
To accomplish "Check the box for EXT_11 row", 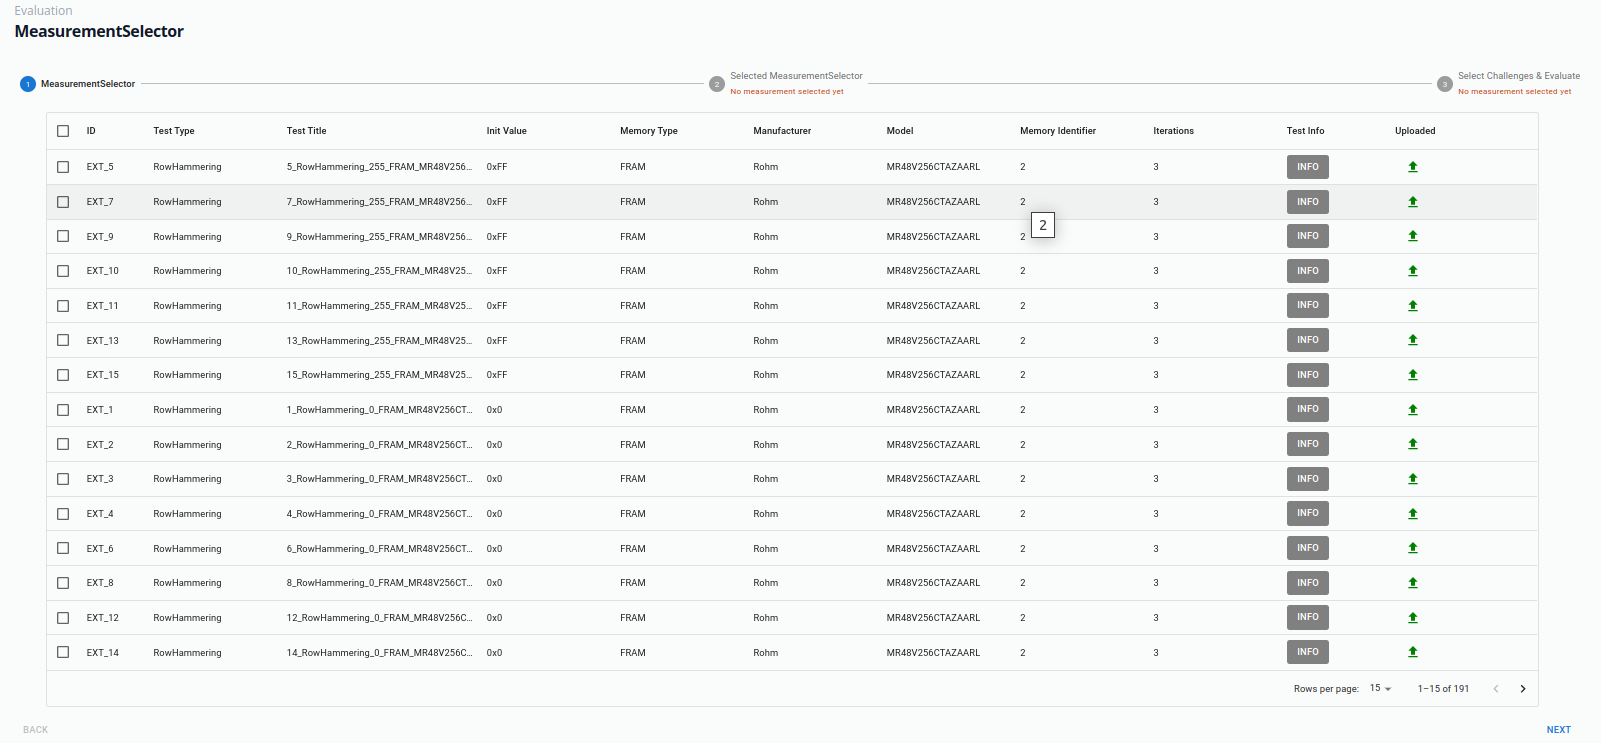I will click(63, 306).
